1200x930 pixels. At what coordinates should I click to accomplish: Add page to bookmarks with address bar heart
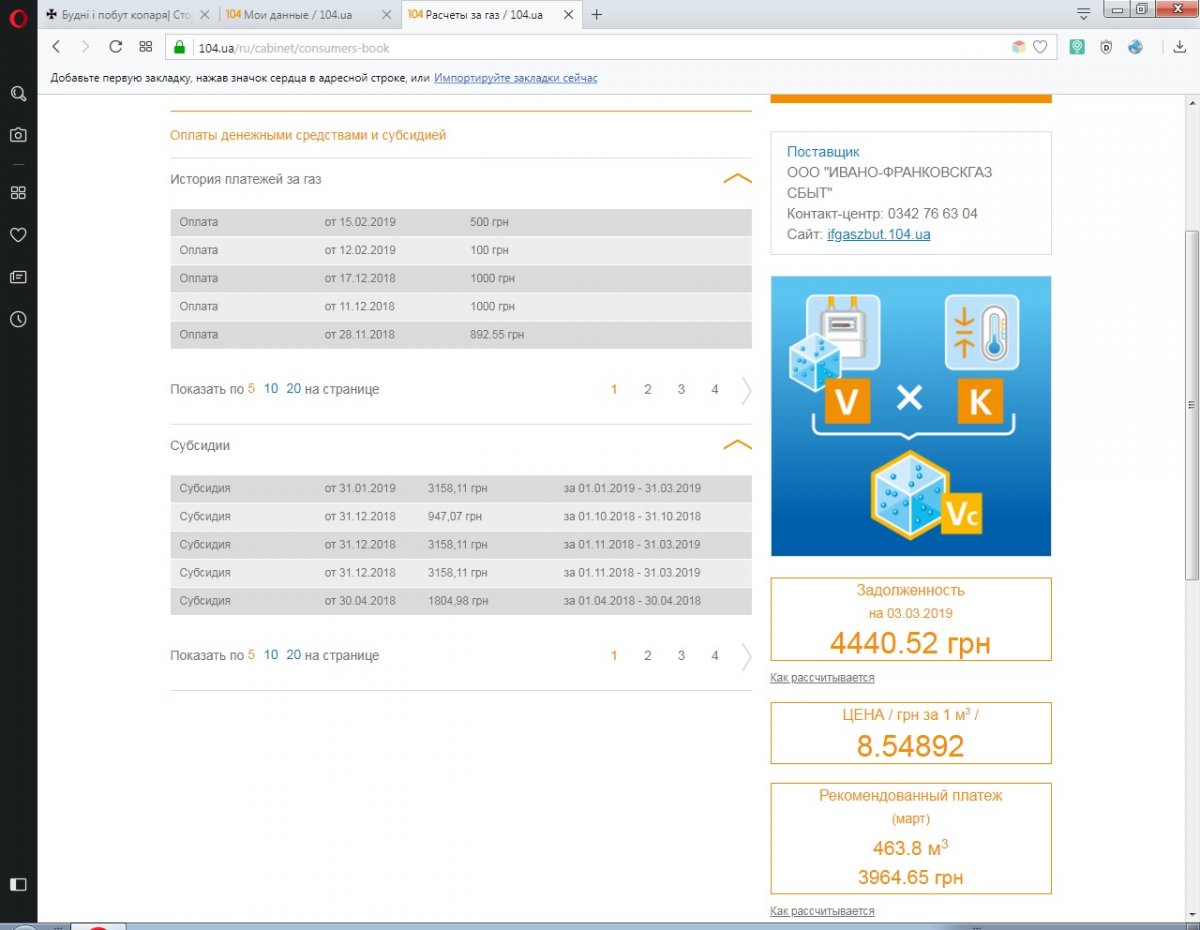(1040, 47)
